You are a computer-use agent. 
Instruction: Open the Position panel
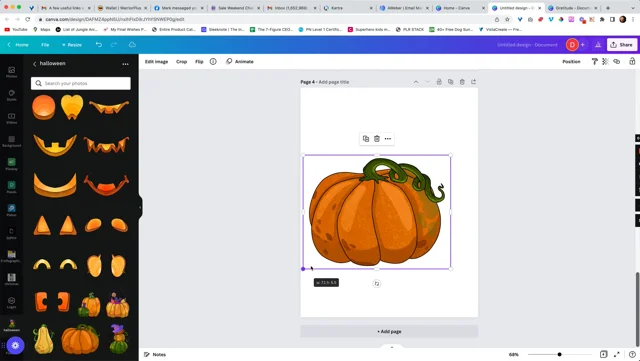point(571,61)
